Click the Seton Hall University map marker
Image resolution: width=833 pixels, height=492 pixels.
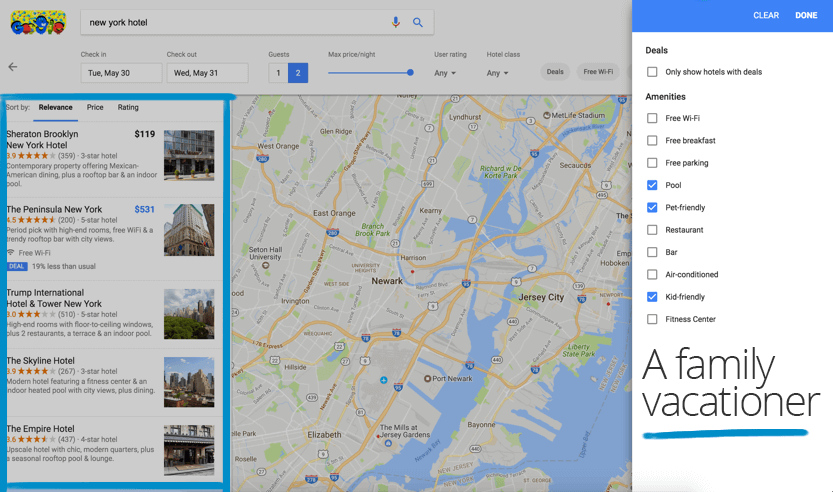click(x=265, y=265)
